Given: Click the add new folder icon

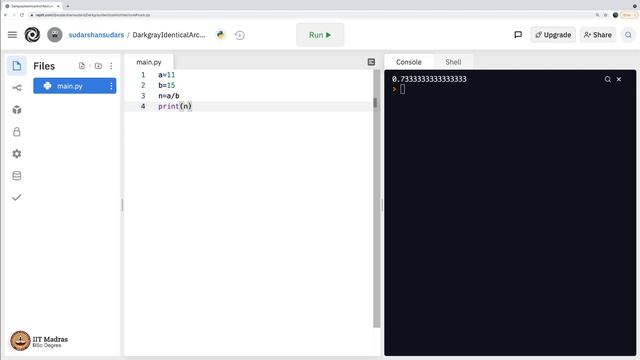Looking at the screenshot, I should pyautogui.click(x=98, y=66).
